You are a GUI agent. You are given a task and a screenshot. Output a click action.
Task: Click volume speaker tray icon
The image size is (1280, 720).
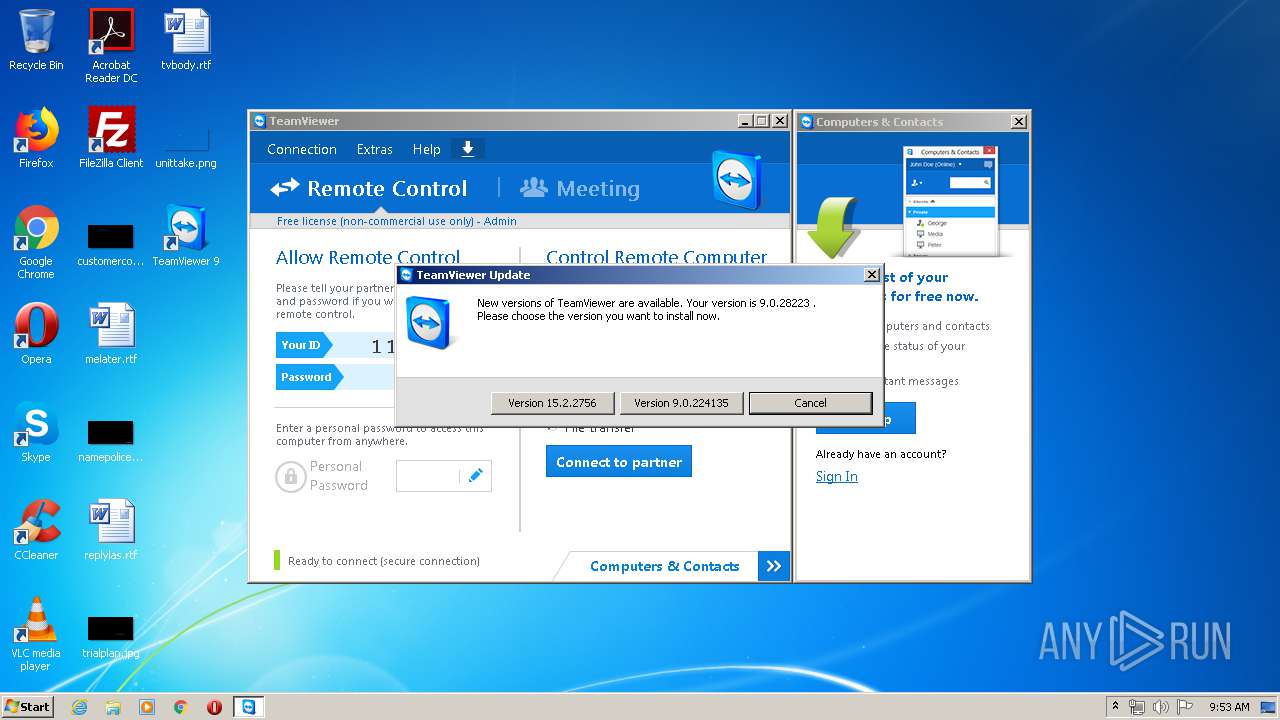coord(1160,707)
